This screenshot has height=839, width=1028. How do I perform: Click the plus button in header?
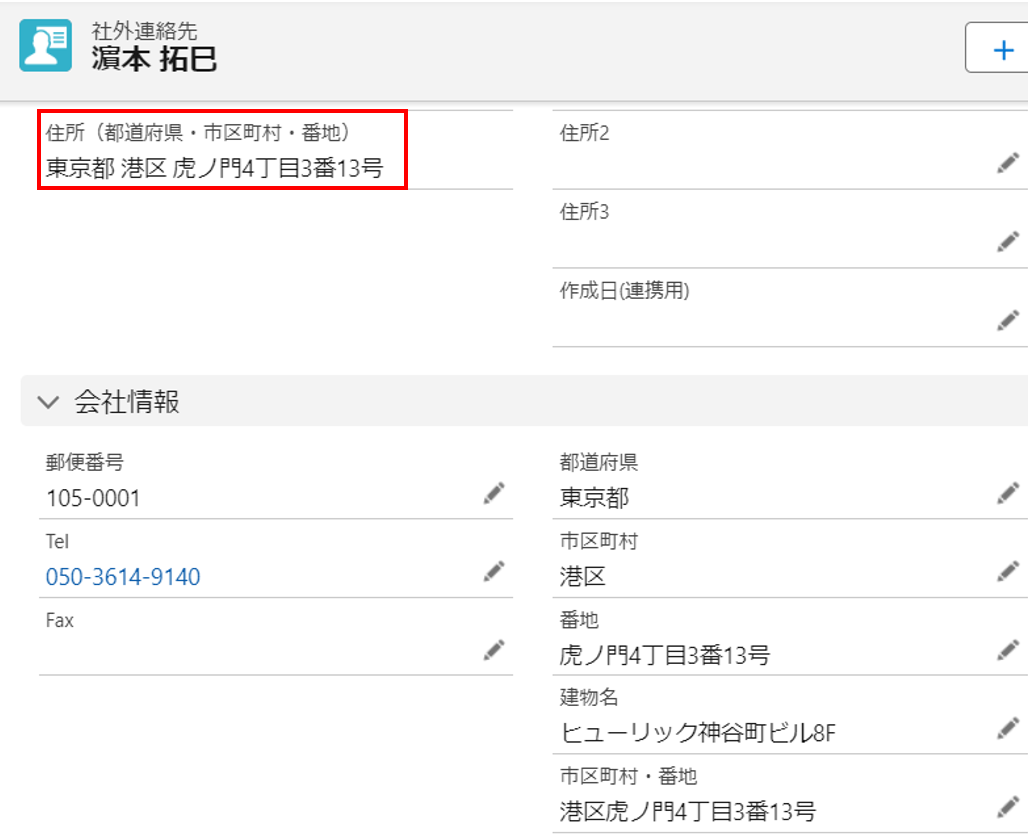pyautogui.click(x=1001, y=48)
